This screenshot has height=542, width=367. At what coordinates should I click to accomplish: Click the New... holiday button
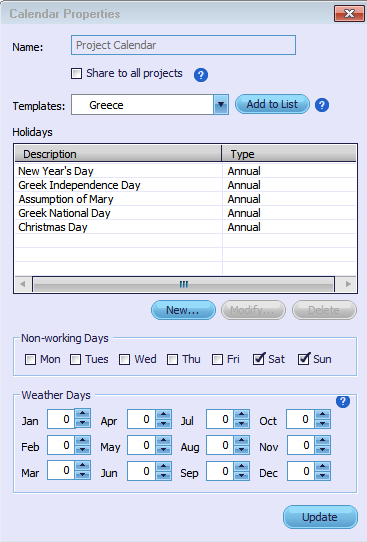[183, 310]
